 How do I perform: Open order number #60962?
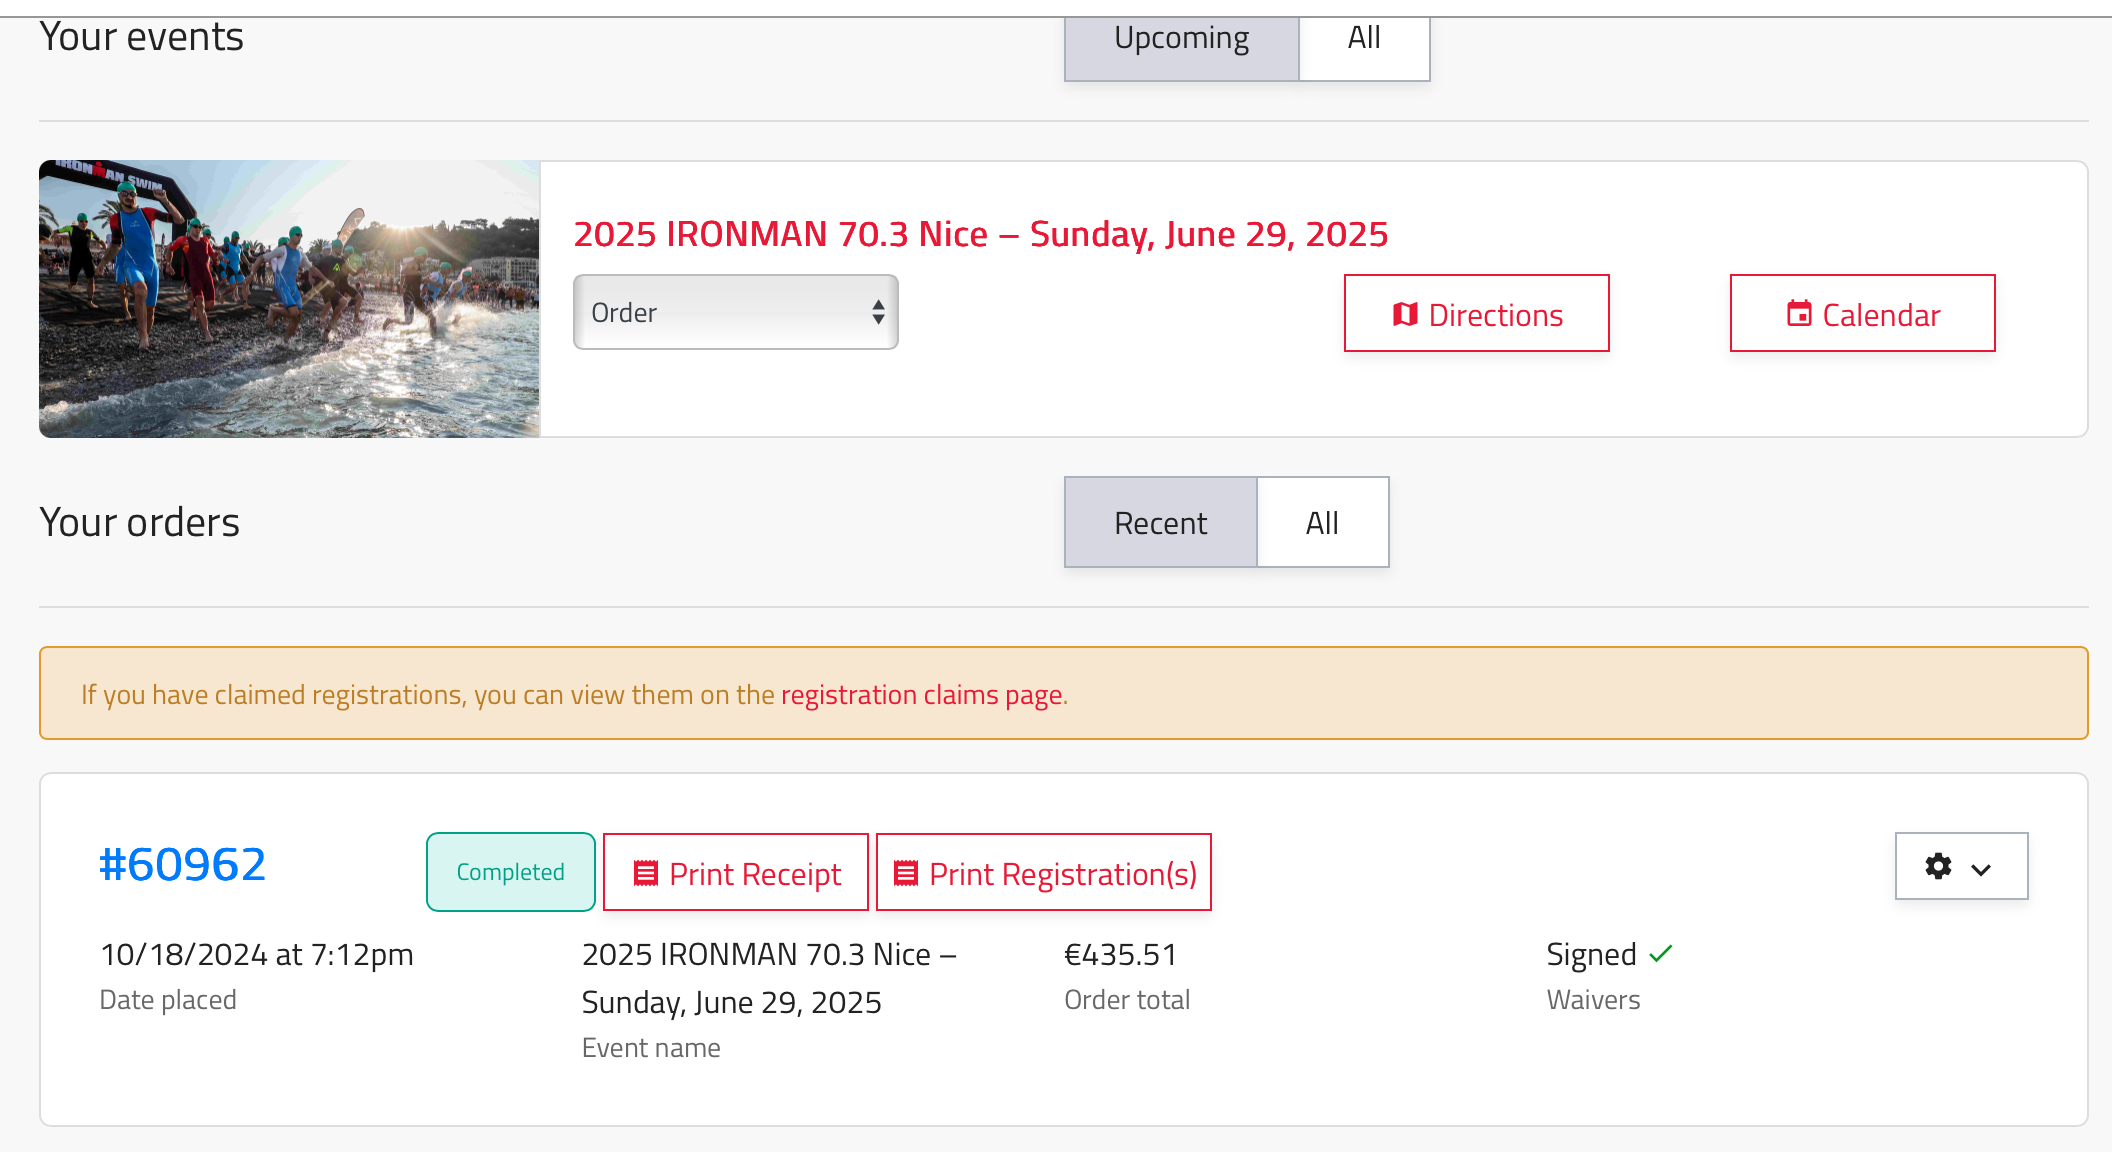pyautogui.click(x=182, y=864)
